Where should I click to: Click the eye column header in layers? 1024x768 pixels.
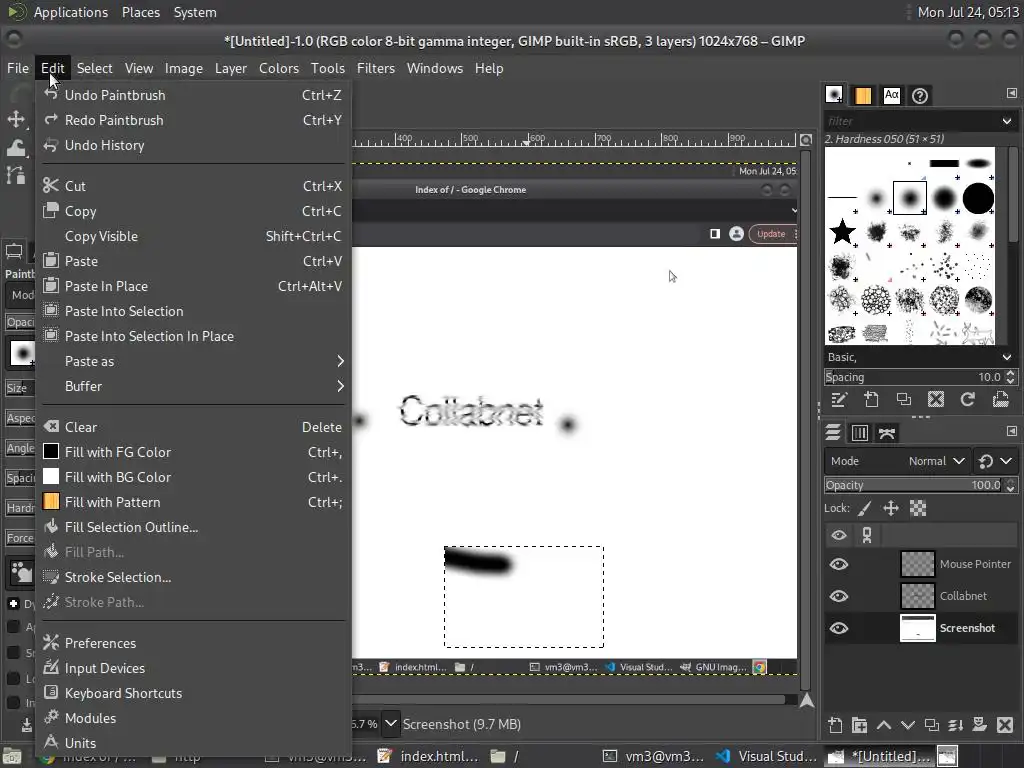(839, 536)
